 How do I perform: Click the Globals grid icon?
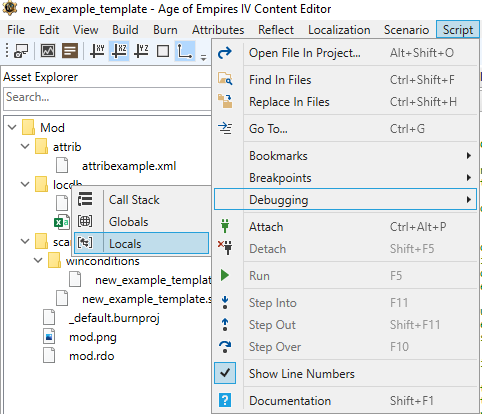(85, 221)
